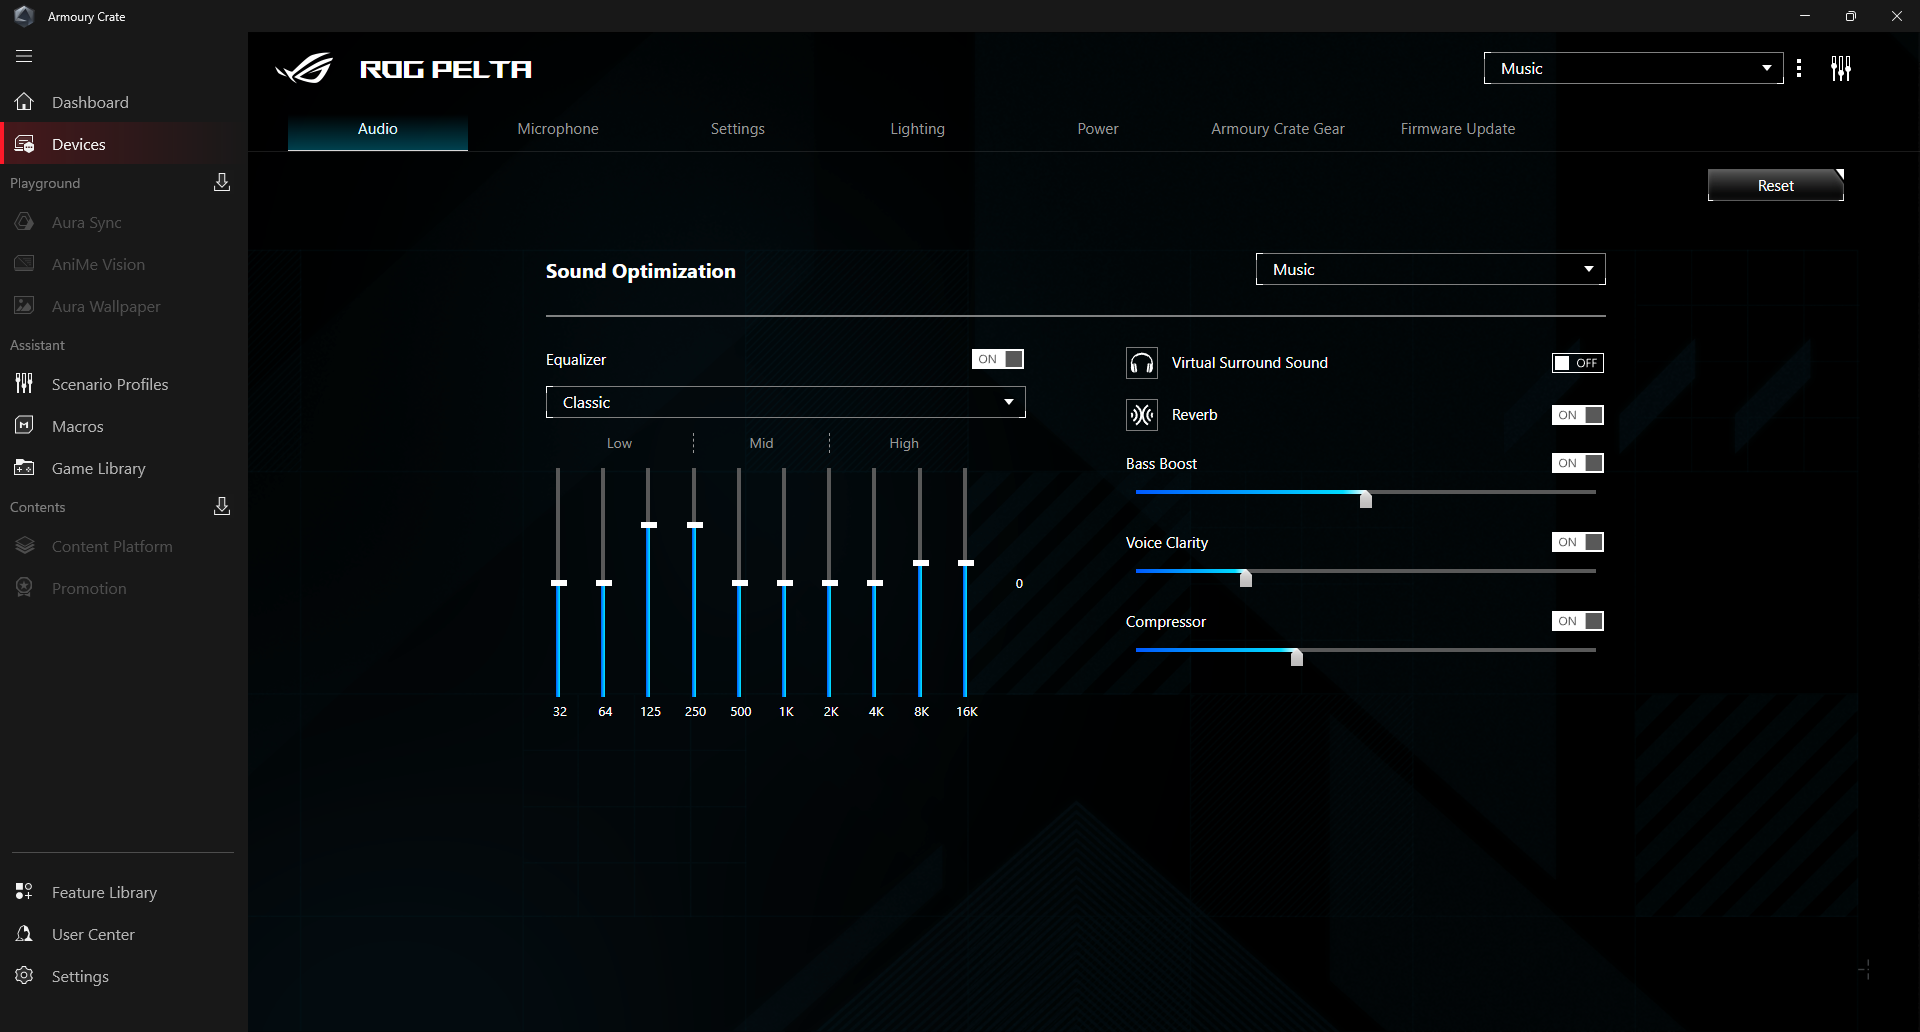
Task: Open the three-dot profile options menu
Action: tap(1799, 68)
